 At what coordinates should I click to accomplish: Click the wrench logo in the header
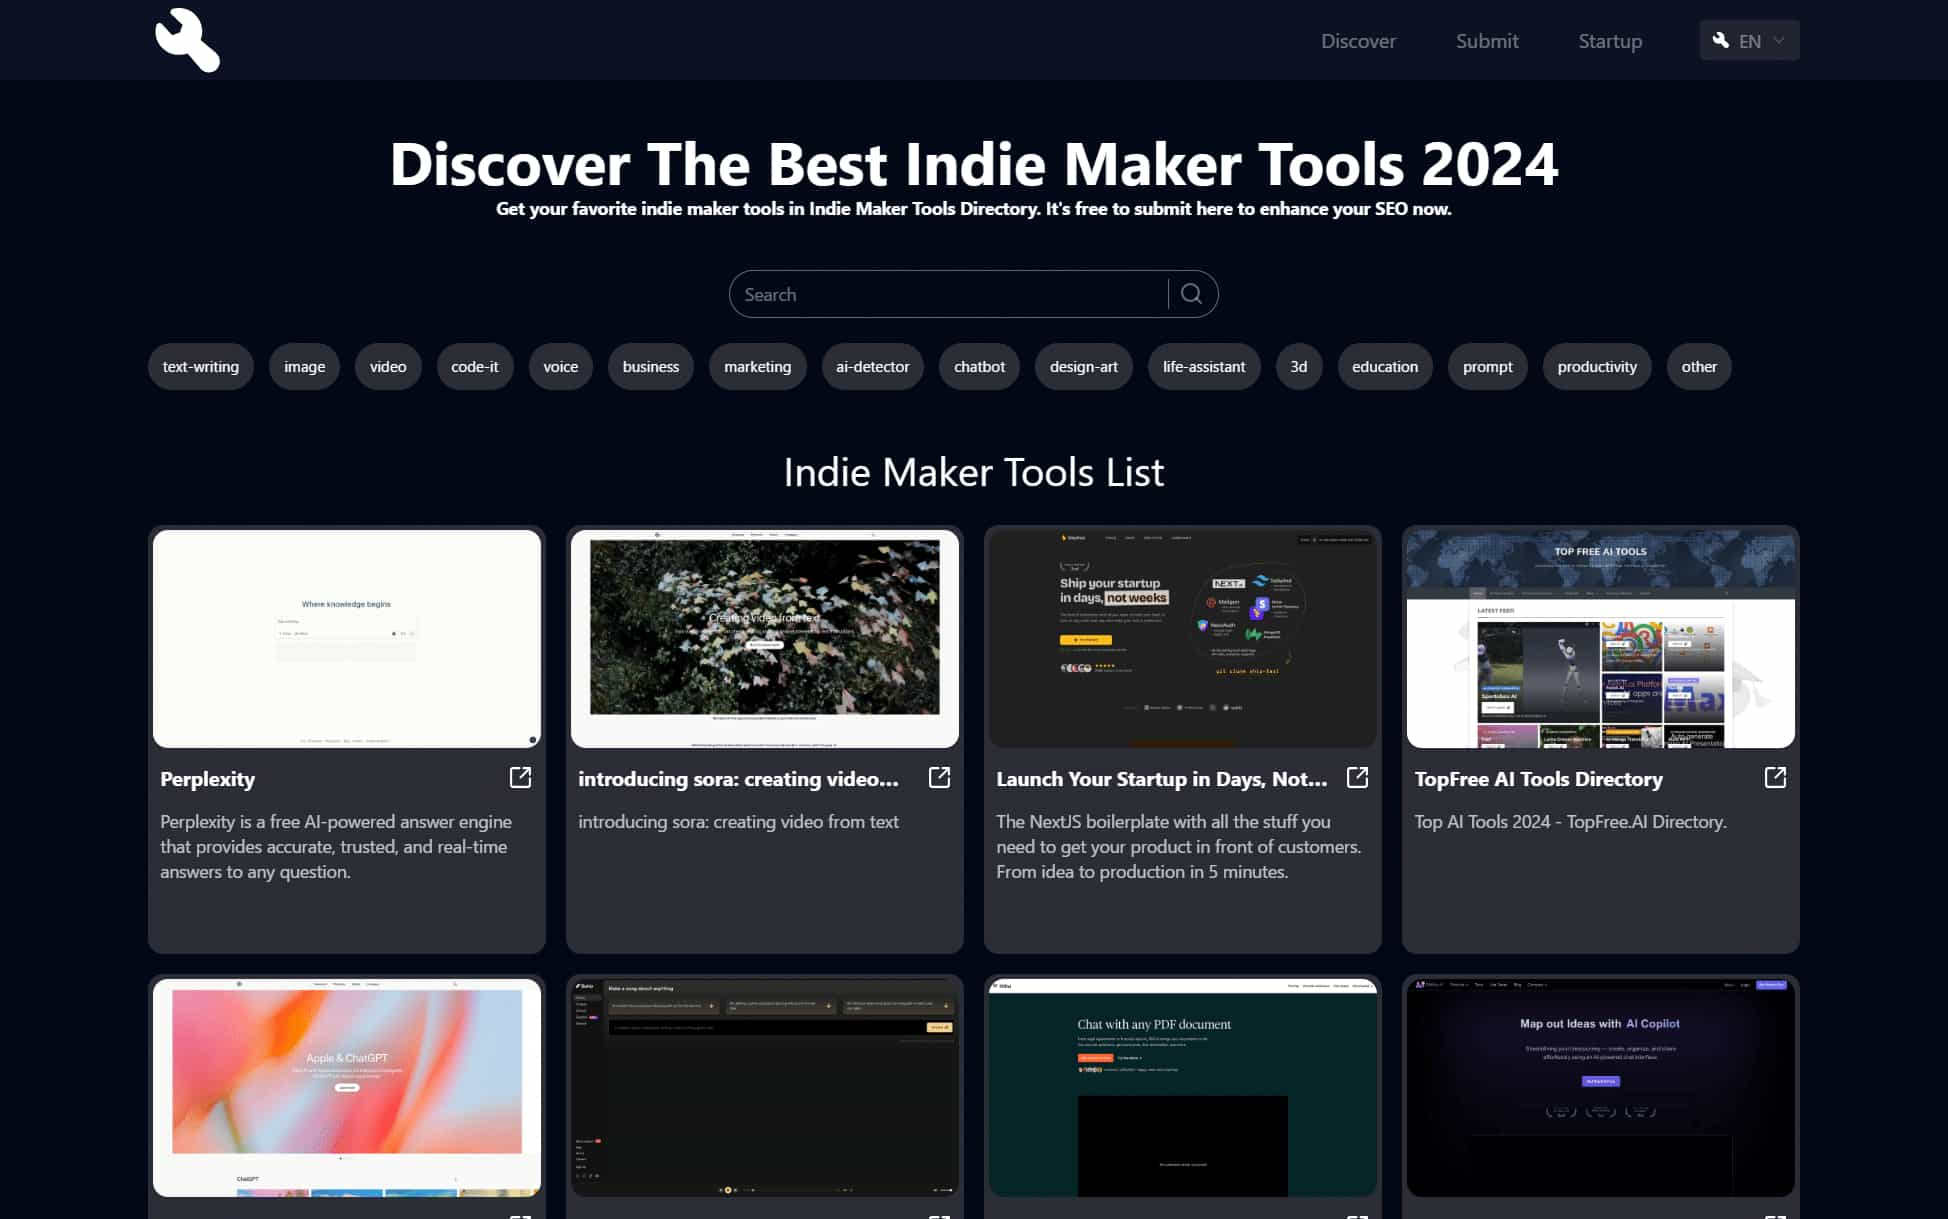(x=187, y=40)
